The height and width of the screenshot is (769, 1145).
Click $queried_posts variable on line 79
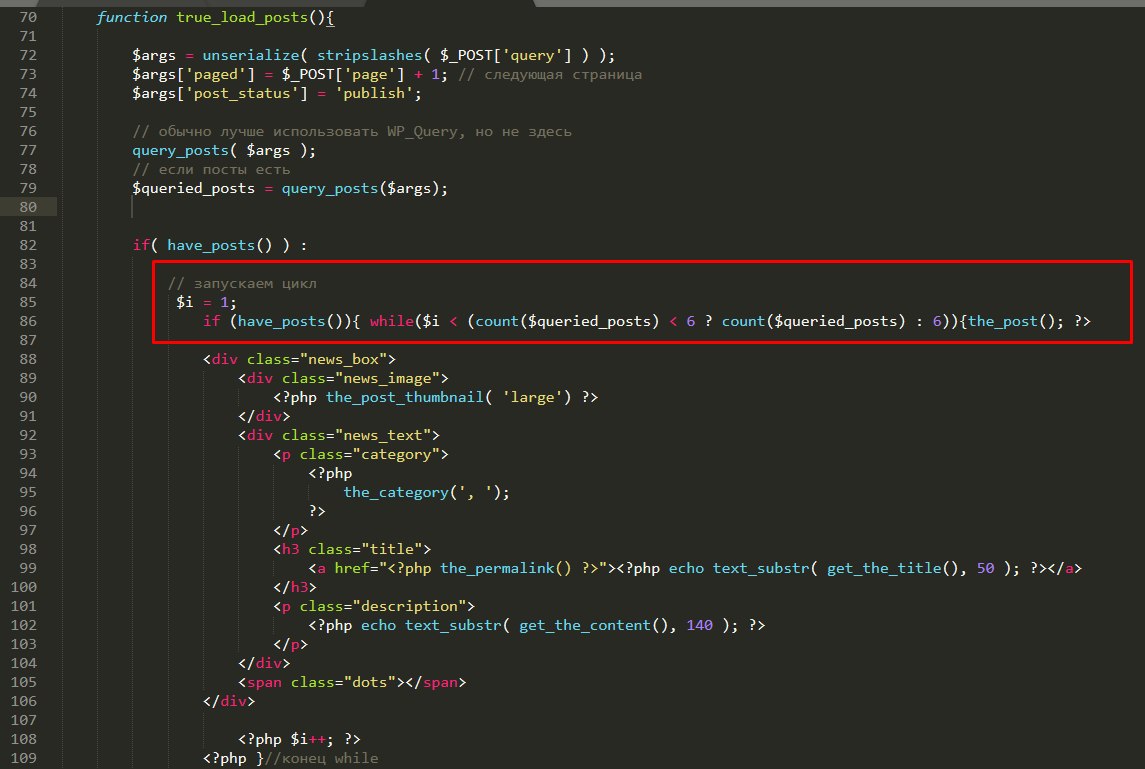[194, 188]
